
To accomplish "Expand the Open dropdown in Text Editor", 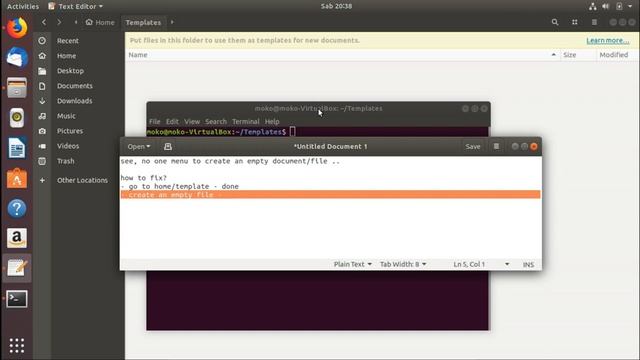I will coord(139,147).
